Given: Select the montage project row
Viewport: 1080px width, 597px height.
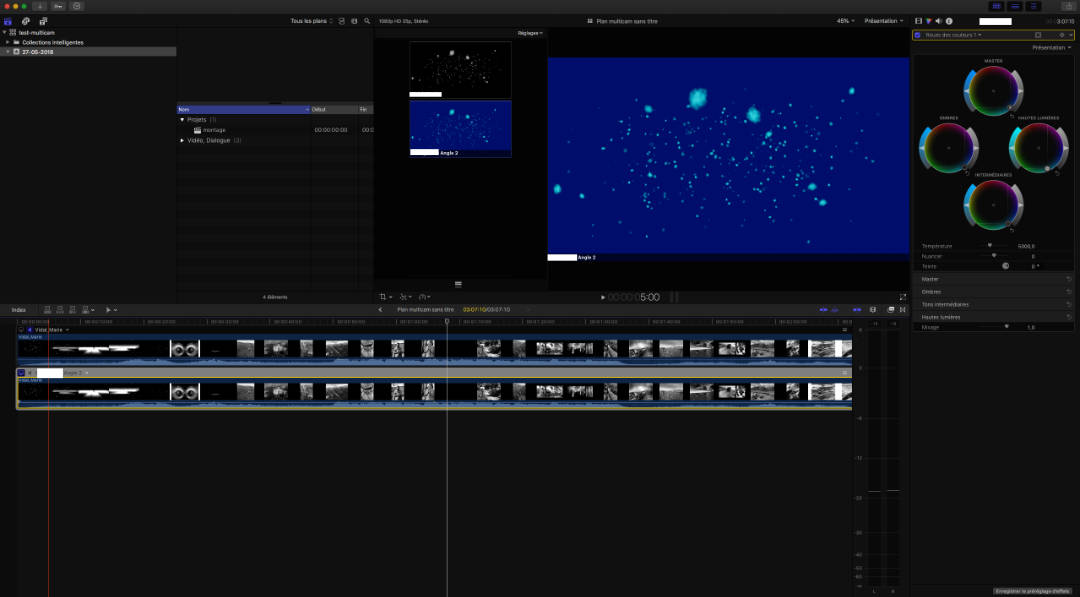Looking at the screenshot, I should pos(275,130).
